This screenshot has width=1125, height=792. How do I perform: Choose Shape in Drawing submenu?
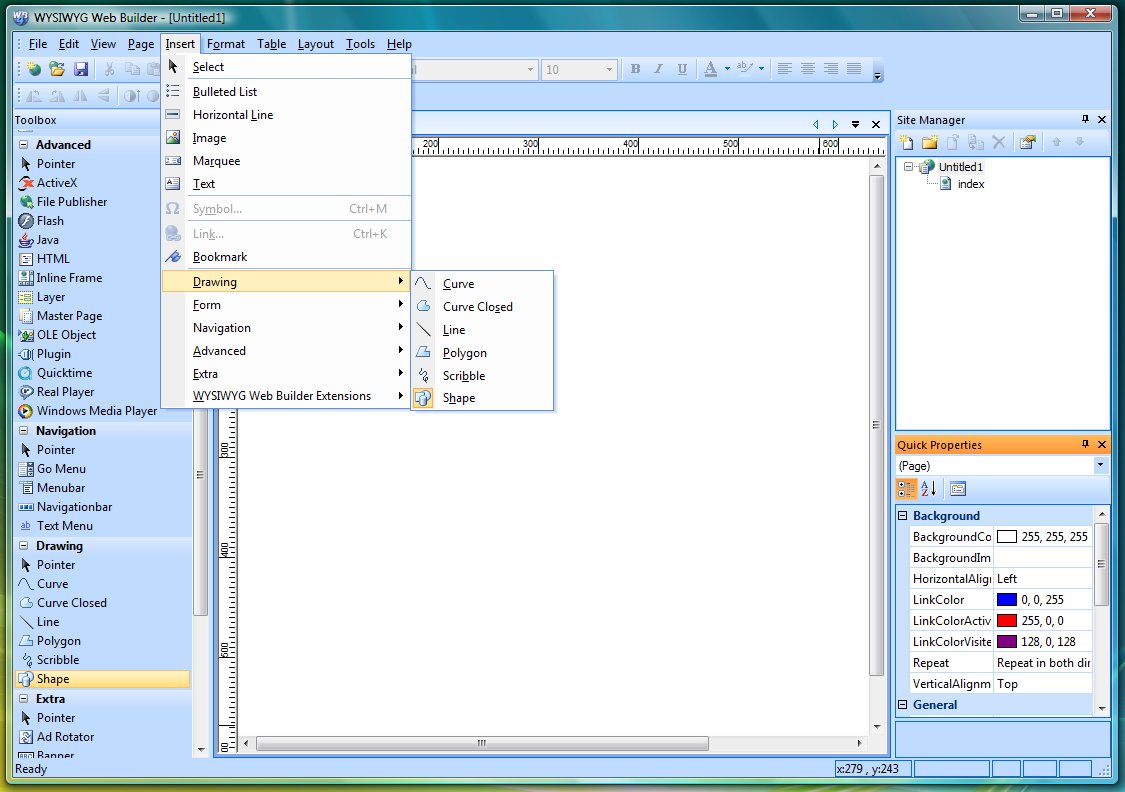(x=482, y=398)
